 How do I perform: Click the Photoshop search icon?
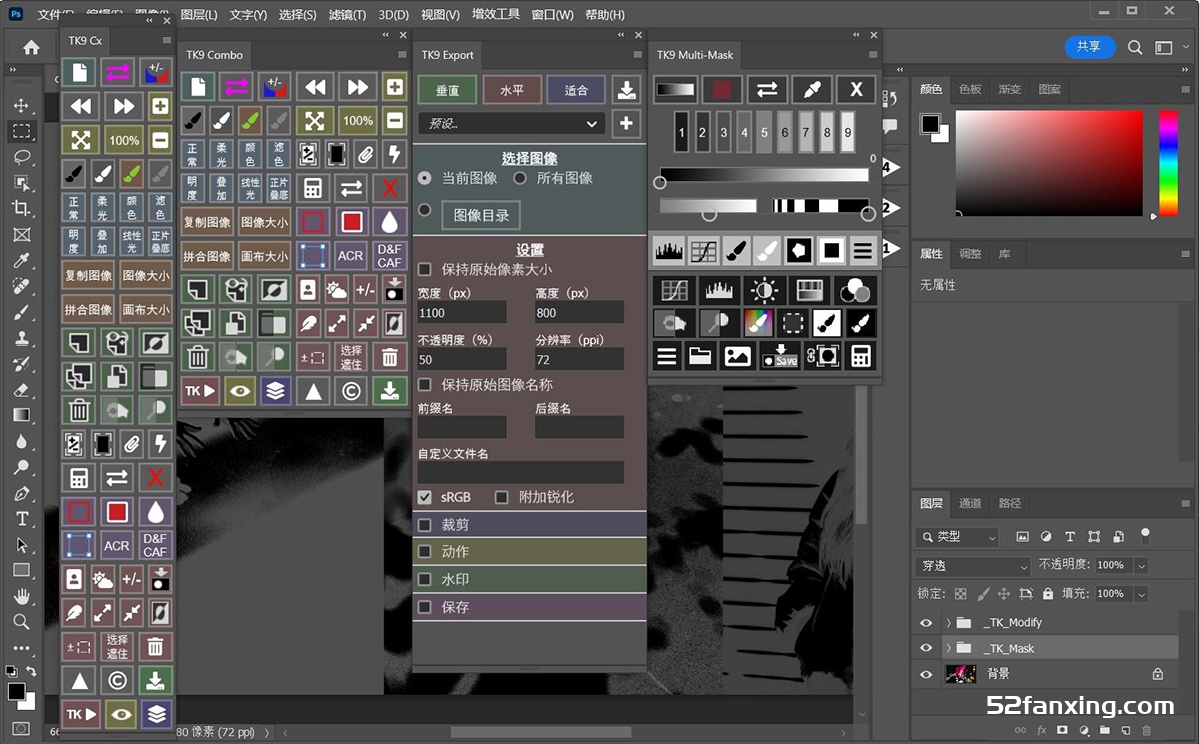1135,47
